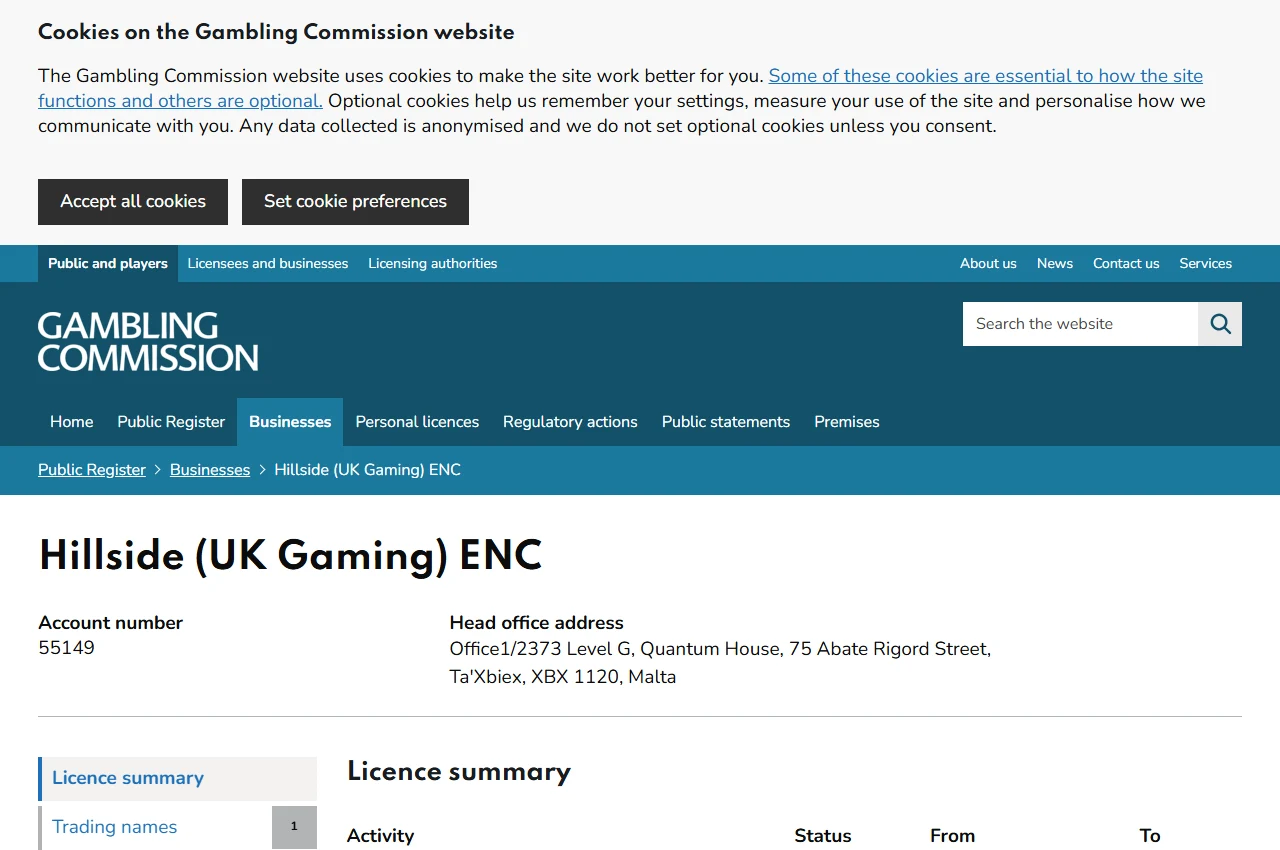Open Contact us page

click(x=1126, y=264)
